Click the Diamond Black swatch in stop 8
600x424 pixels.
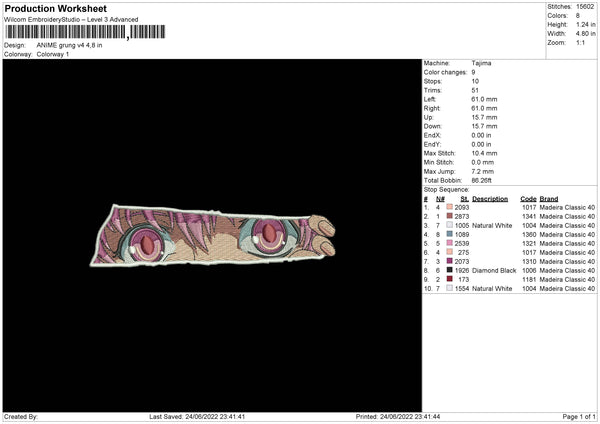[x=450, y=270]
